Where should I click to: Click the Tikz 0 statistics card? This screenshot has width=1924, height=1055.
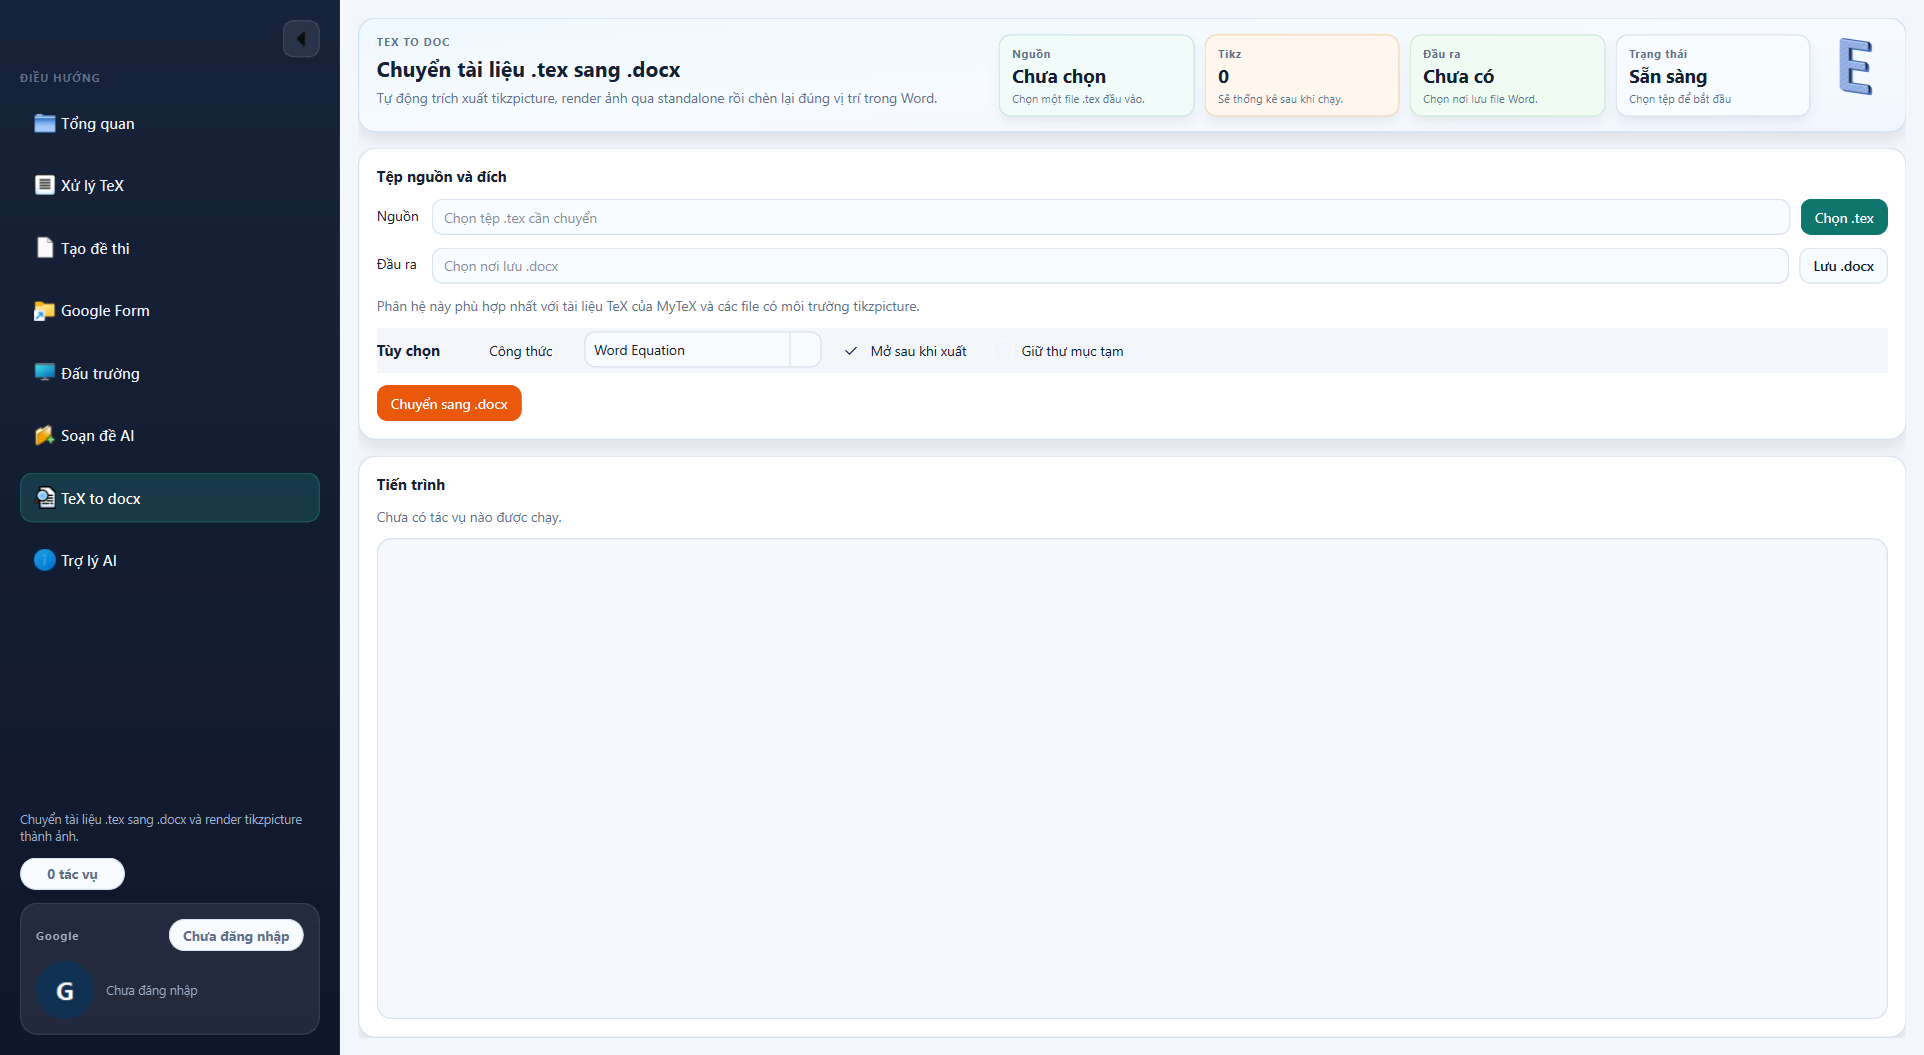[1302, 76]
